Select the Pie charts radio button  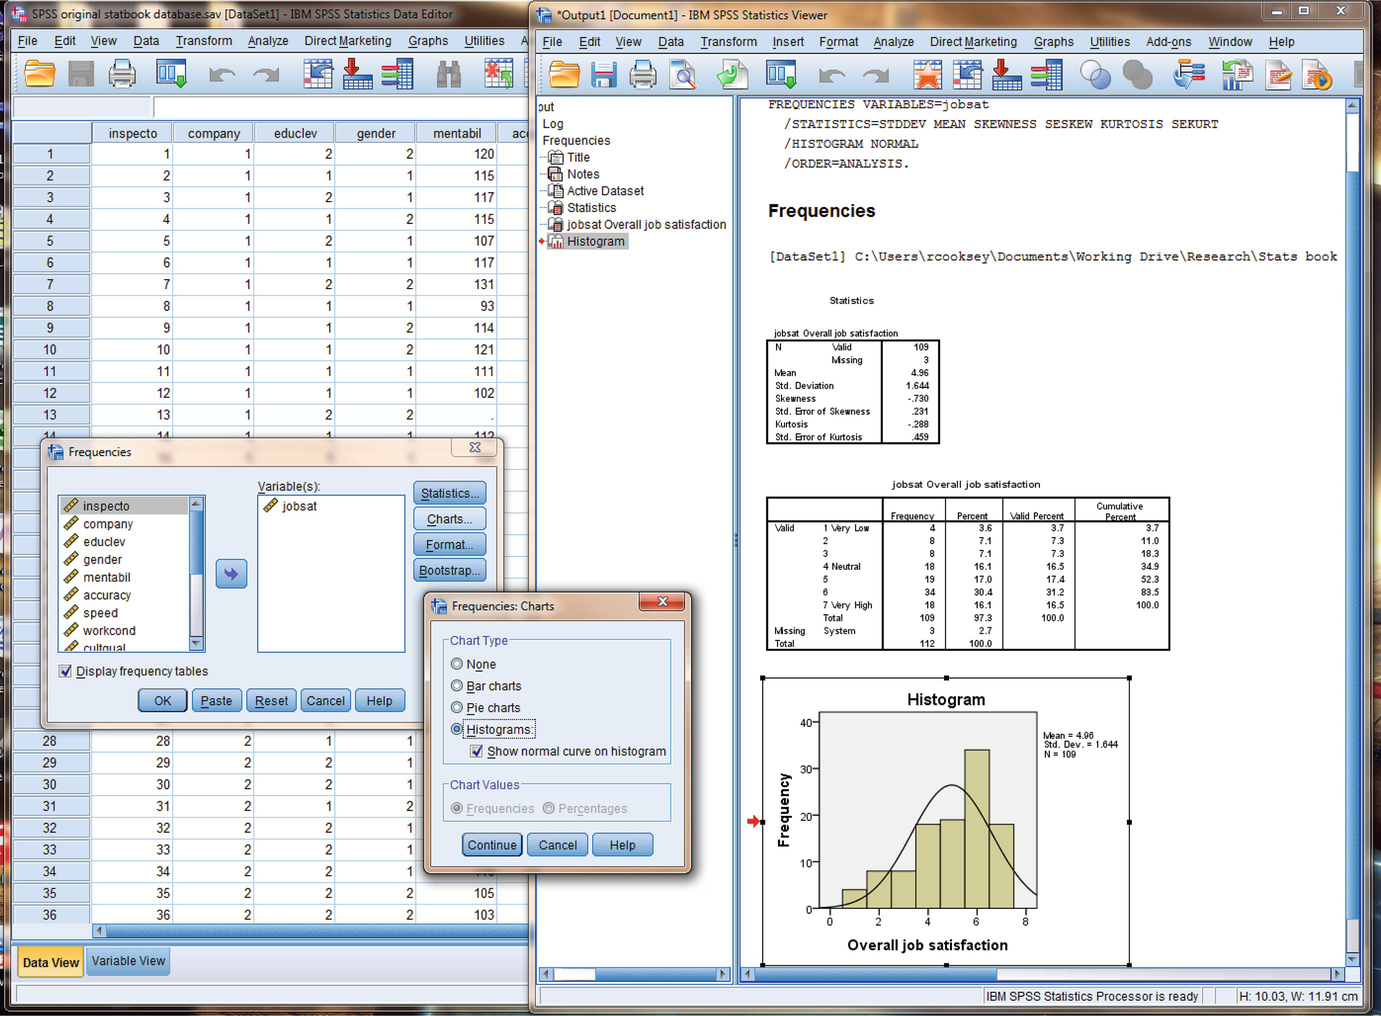tap(457, 707)
